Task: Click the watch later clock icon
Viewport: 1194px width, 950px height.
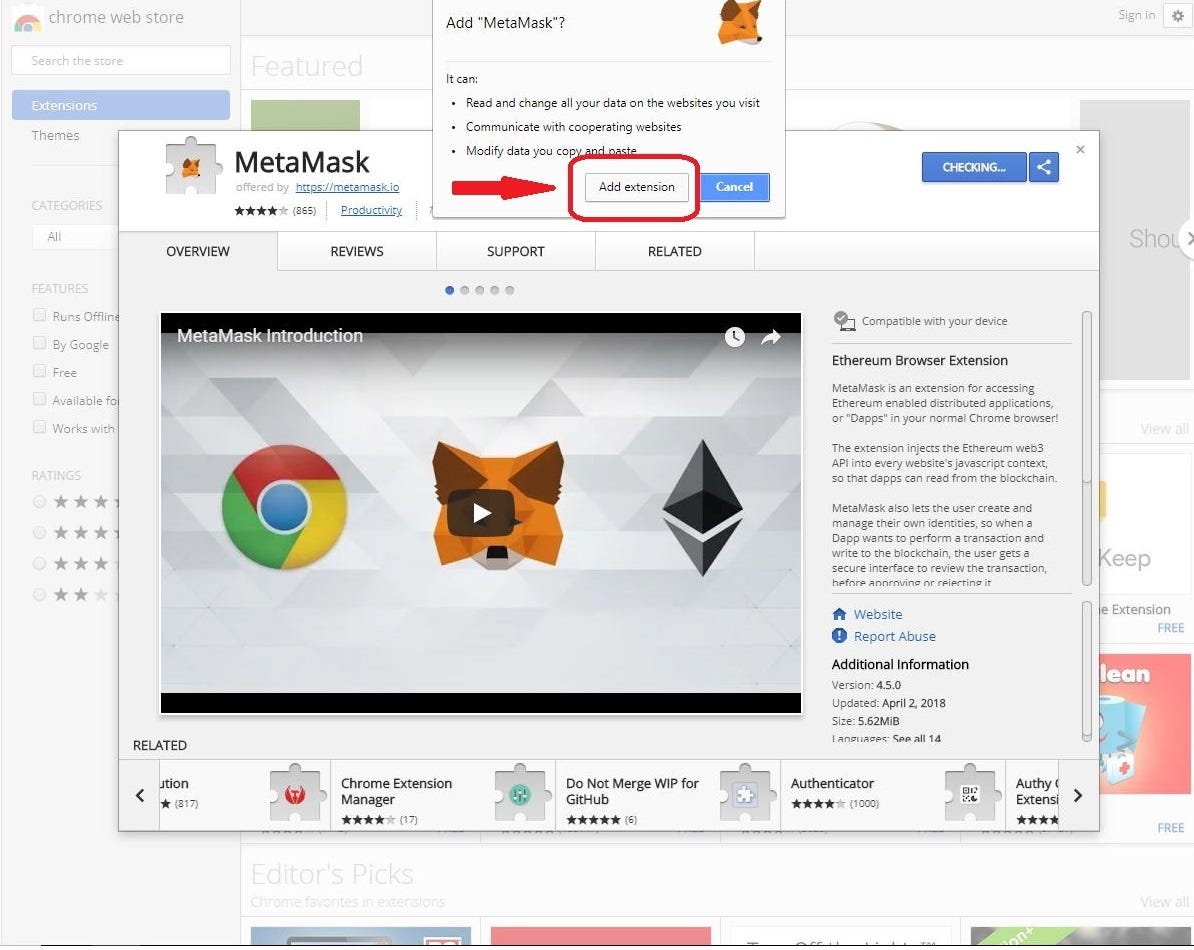Action: (734, 337)
